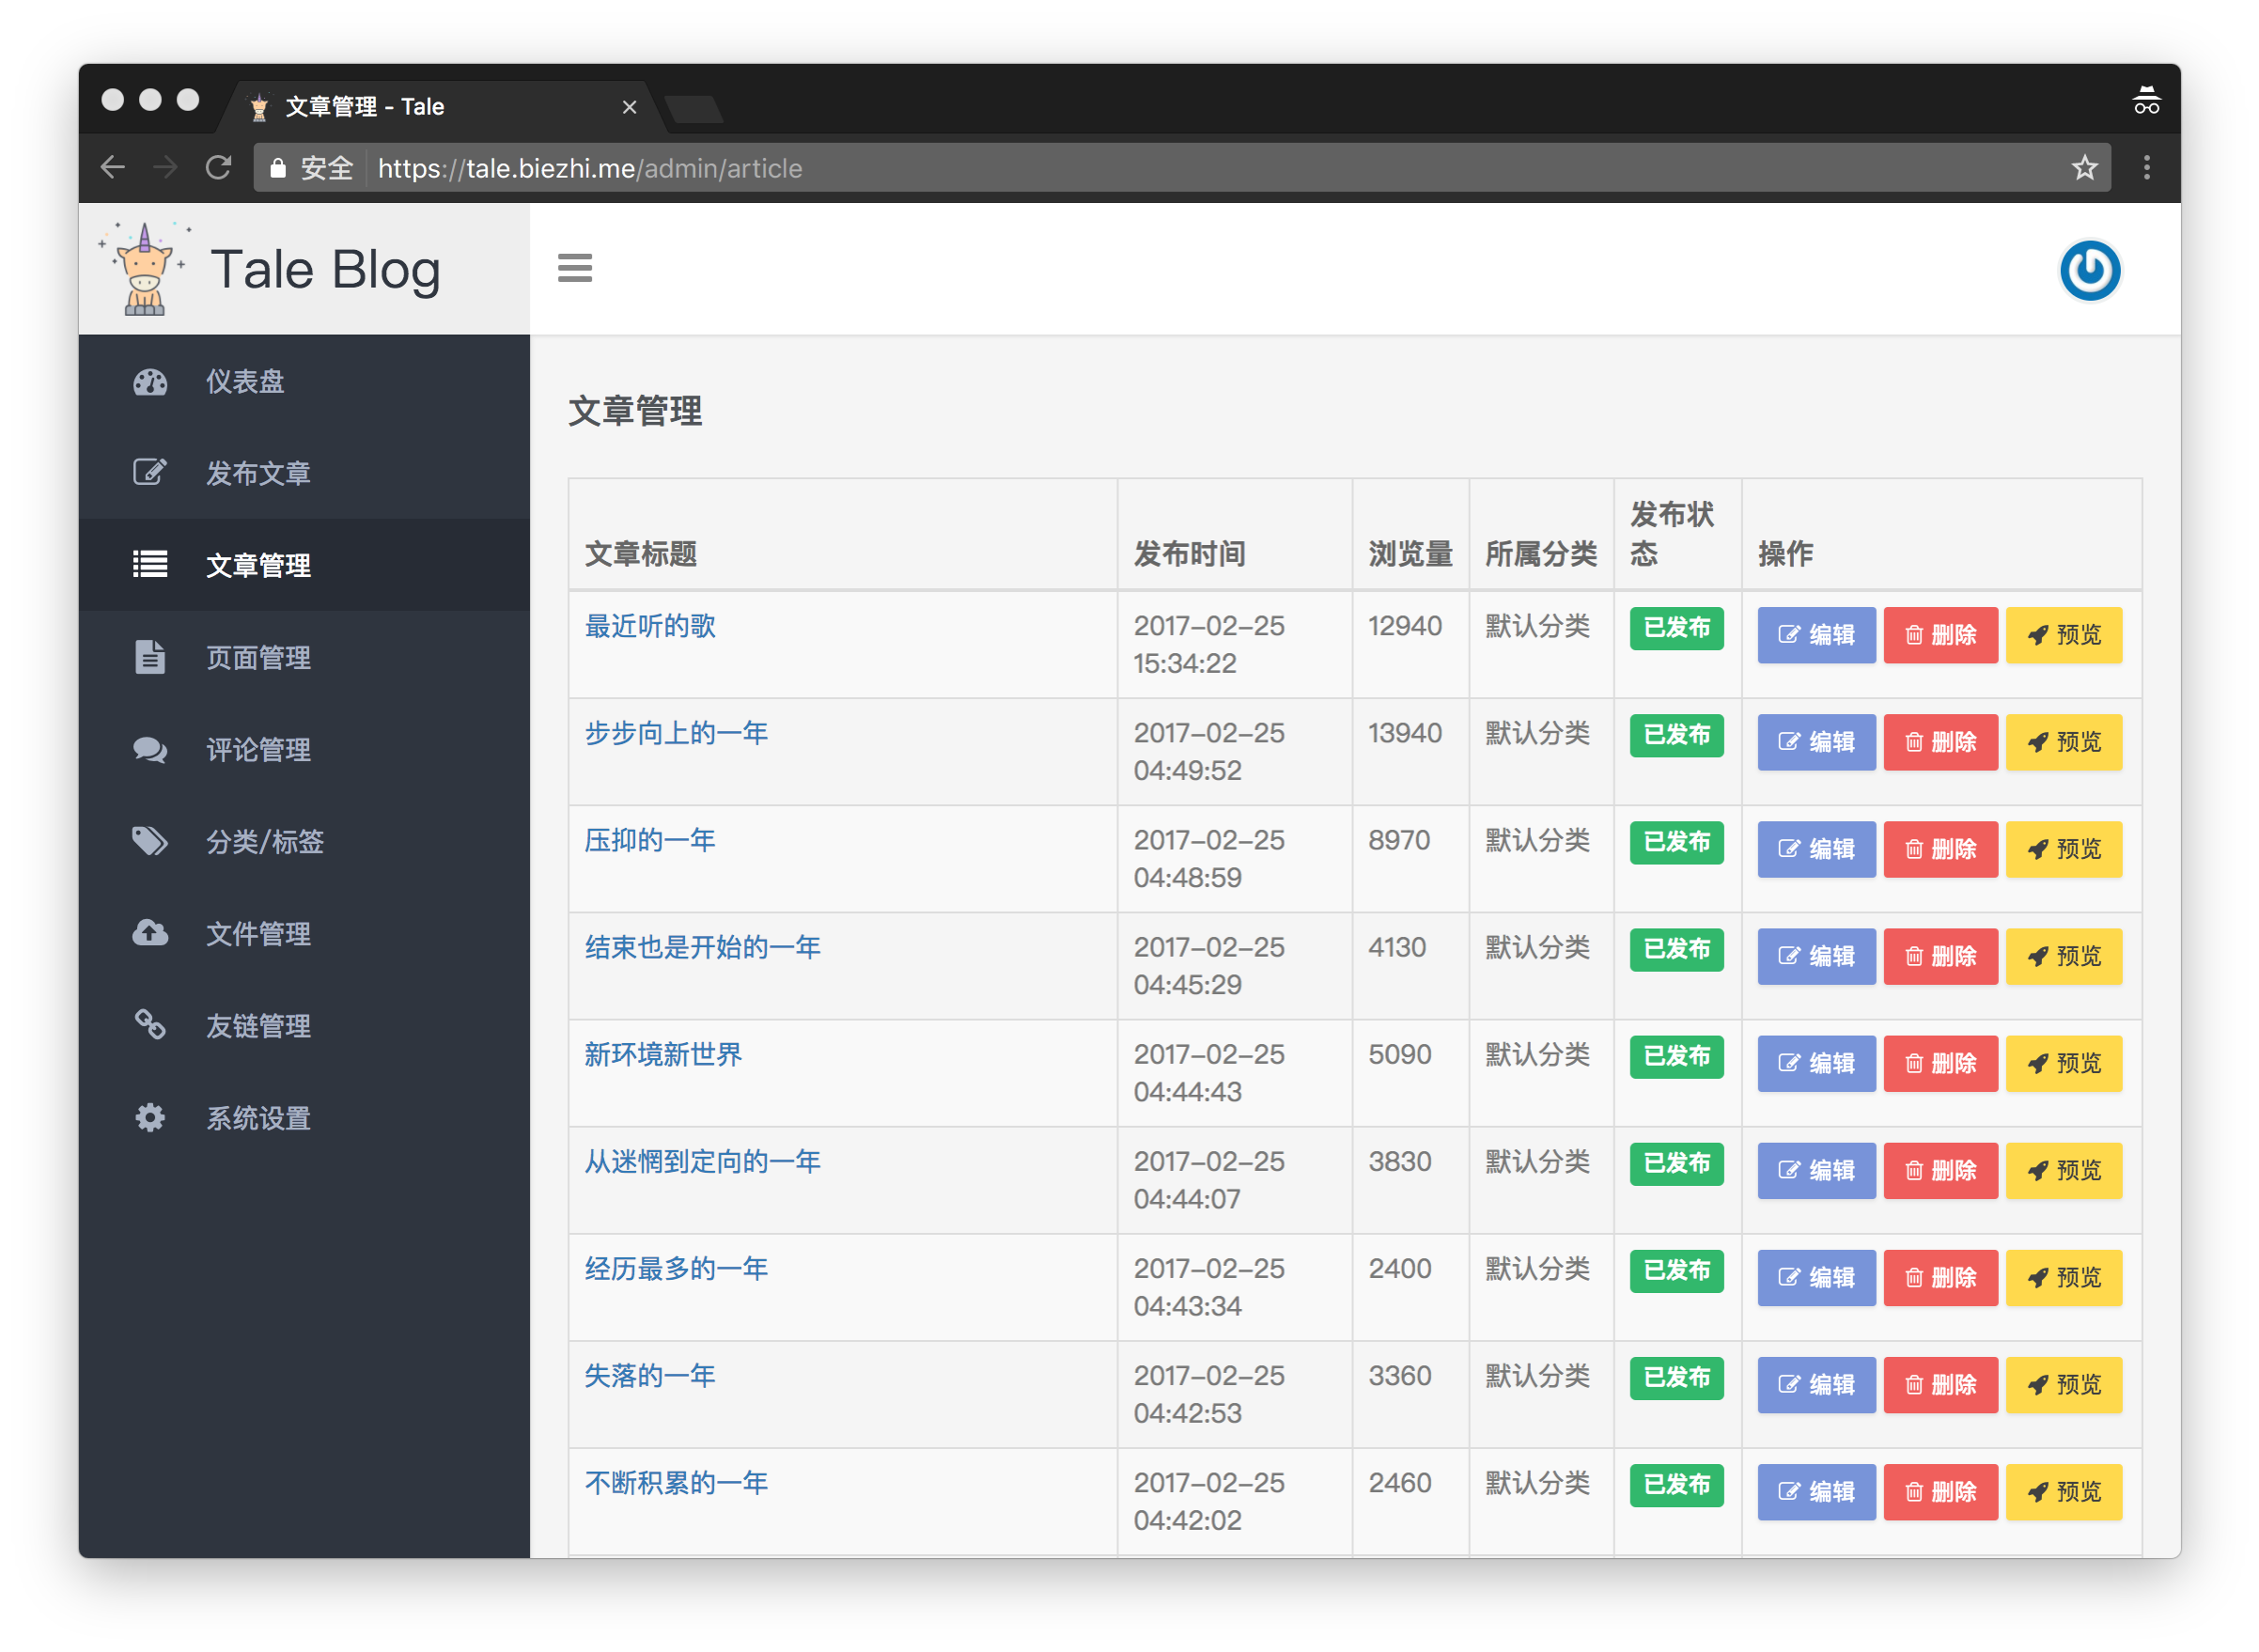
Task: Click the browser address bar URL
Action: pyautogui.click(x=590, y=168)
